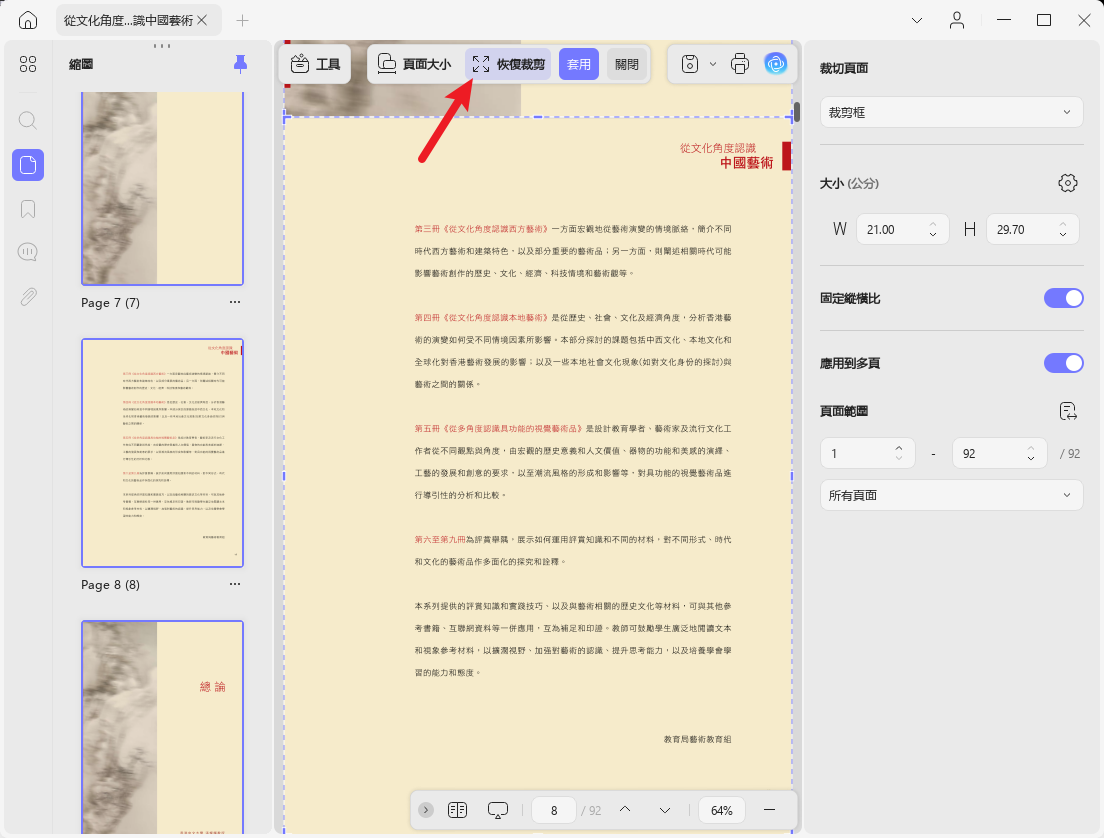Viewport: 1104px width, 838px height.
Task: Toggle 應用到多頁 apply to multiple pages
Action: coord(1063,363)
